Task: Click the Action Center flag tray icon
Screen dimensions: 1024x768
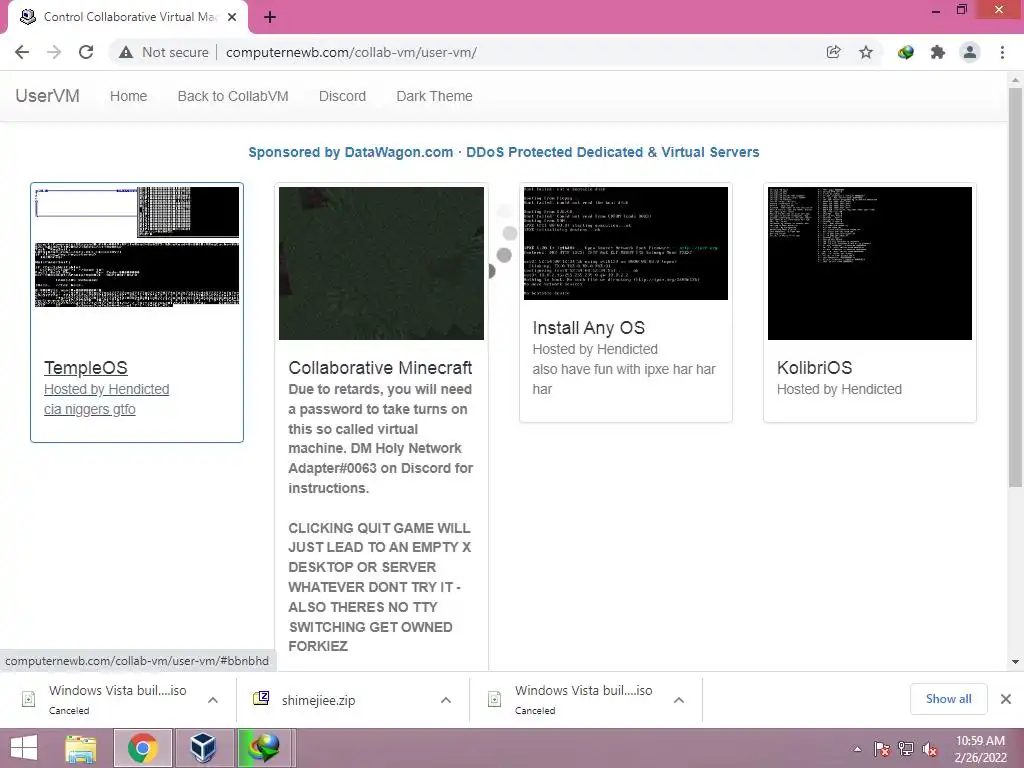Action: pos(882,749)
